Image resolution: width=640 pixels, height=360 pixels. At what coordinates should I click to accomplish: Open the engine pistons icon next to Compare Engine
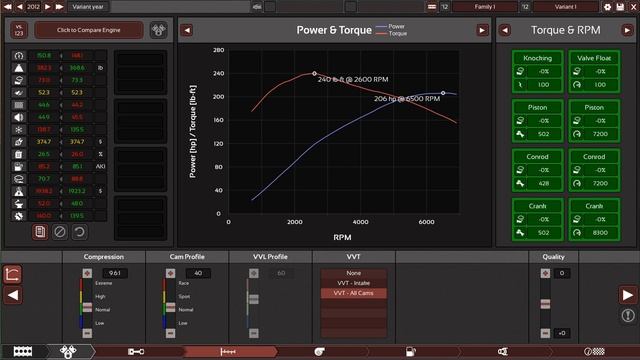pyautogui.click(x=158, y=30)
